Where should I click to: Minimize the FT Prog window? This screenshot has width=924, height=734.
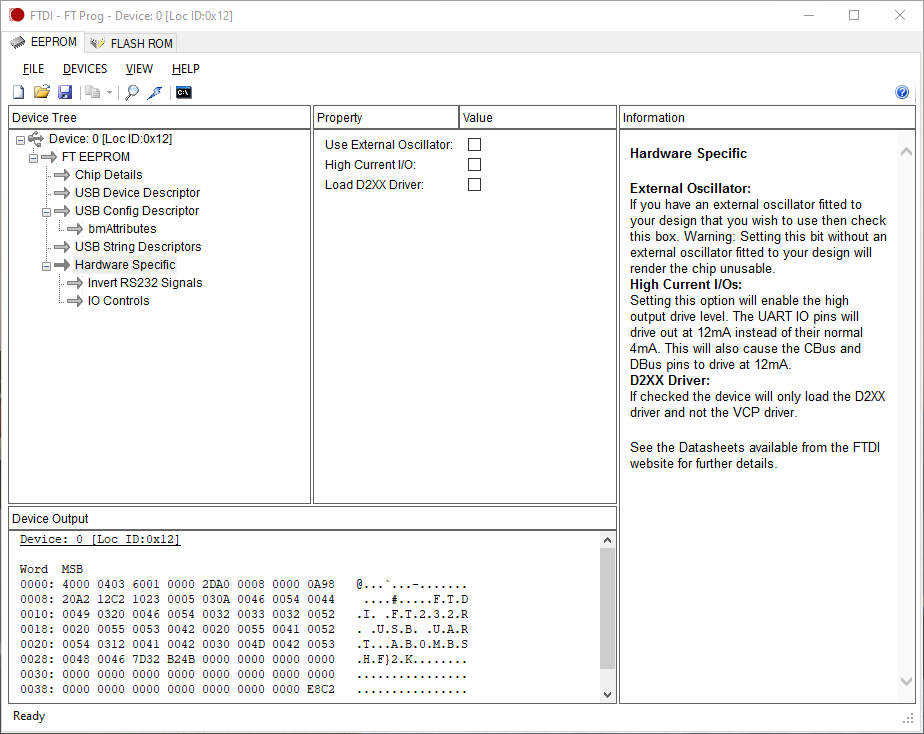click(x=809, y=15)
